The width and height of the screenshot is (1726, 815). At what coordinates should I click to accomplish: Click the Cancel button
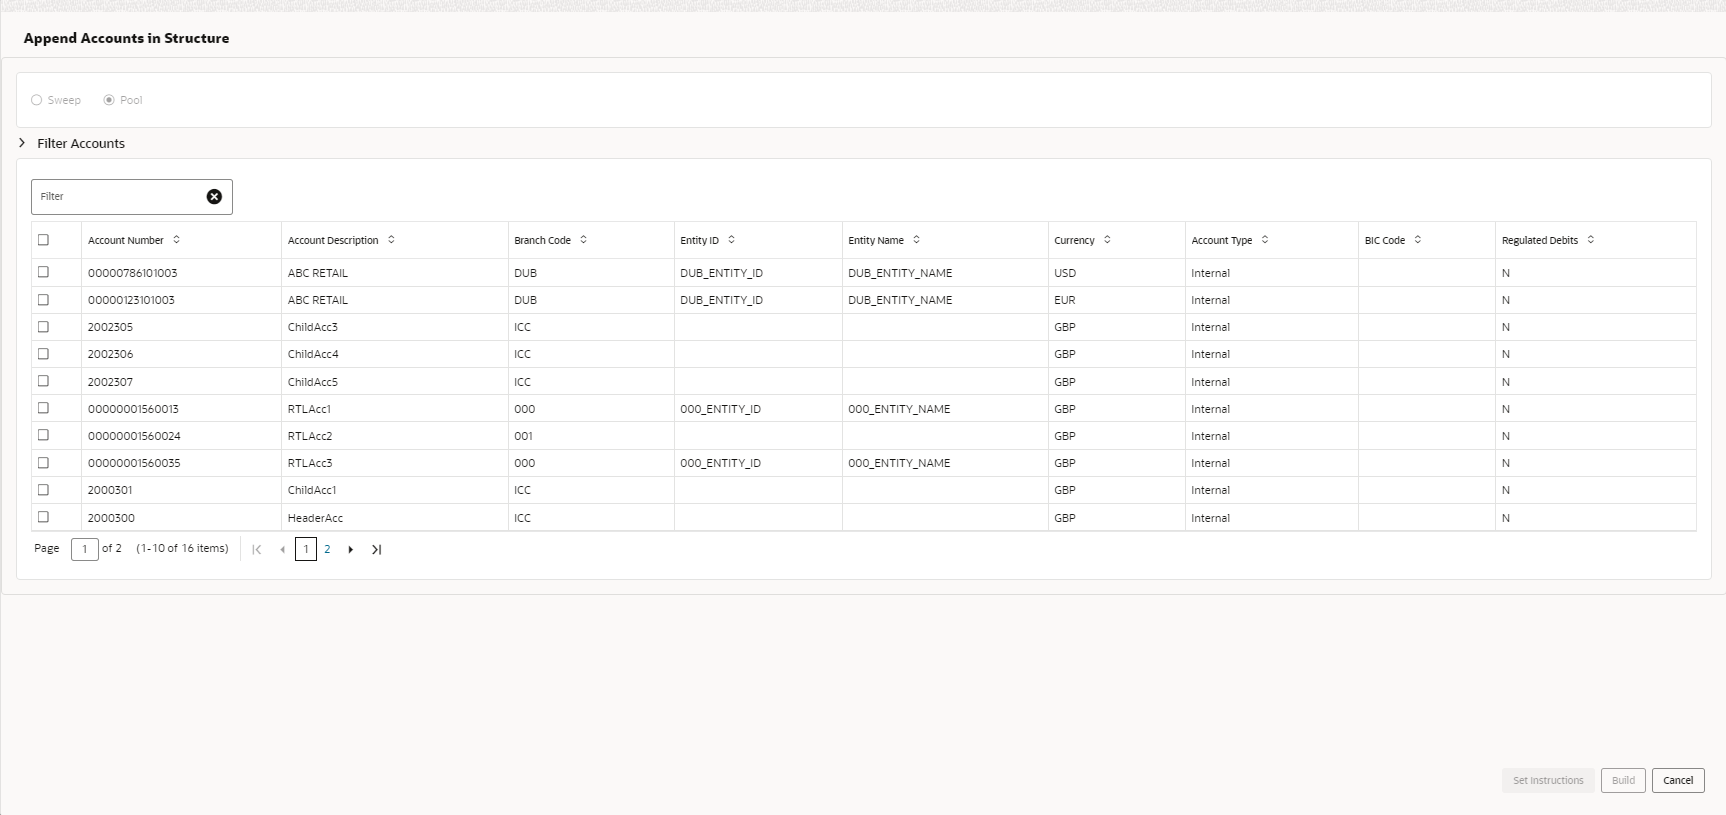[1678, 781]
